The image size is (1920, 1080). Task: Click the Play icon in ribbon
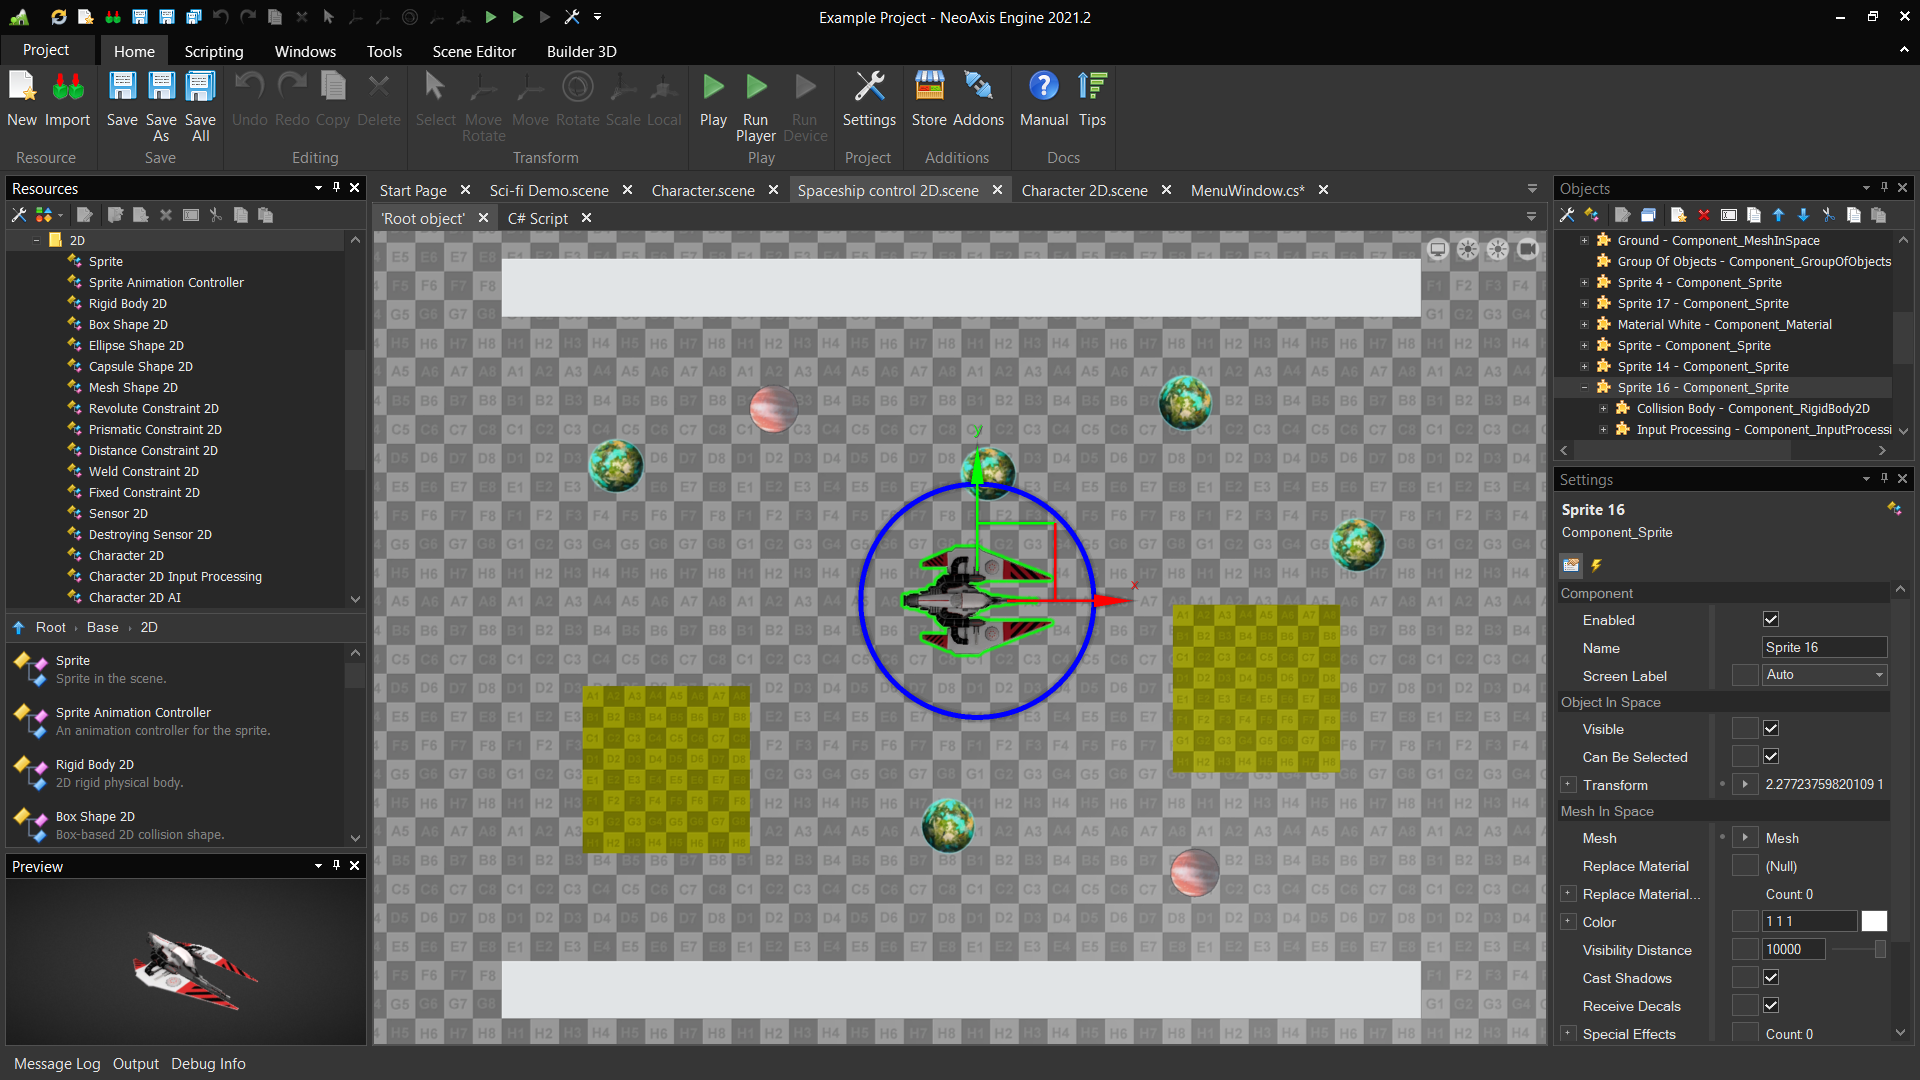pyautogui.click(x=713, y=88)
